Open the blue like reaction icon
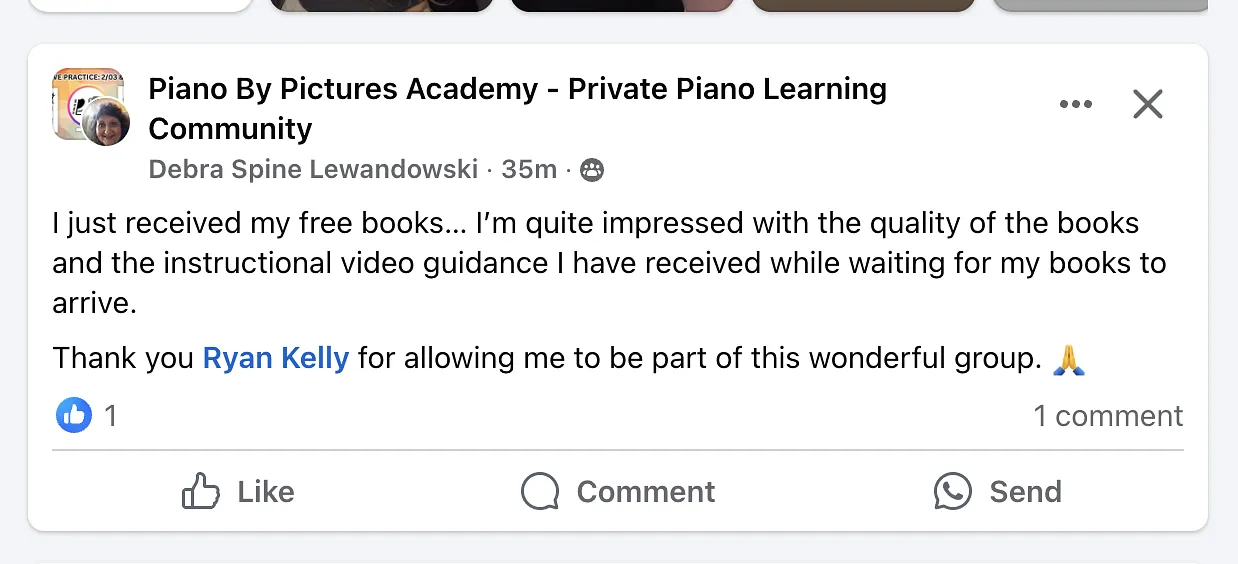 [74, 415]
